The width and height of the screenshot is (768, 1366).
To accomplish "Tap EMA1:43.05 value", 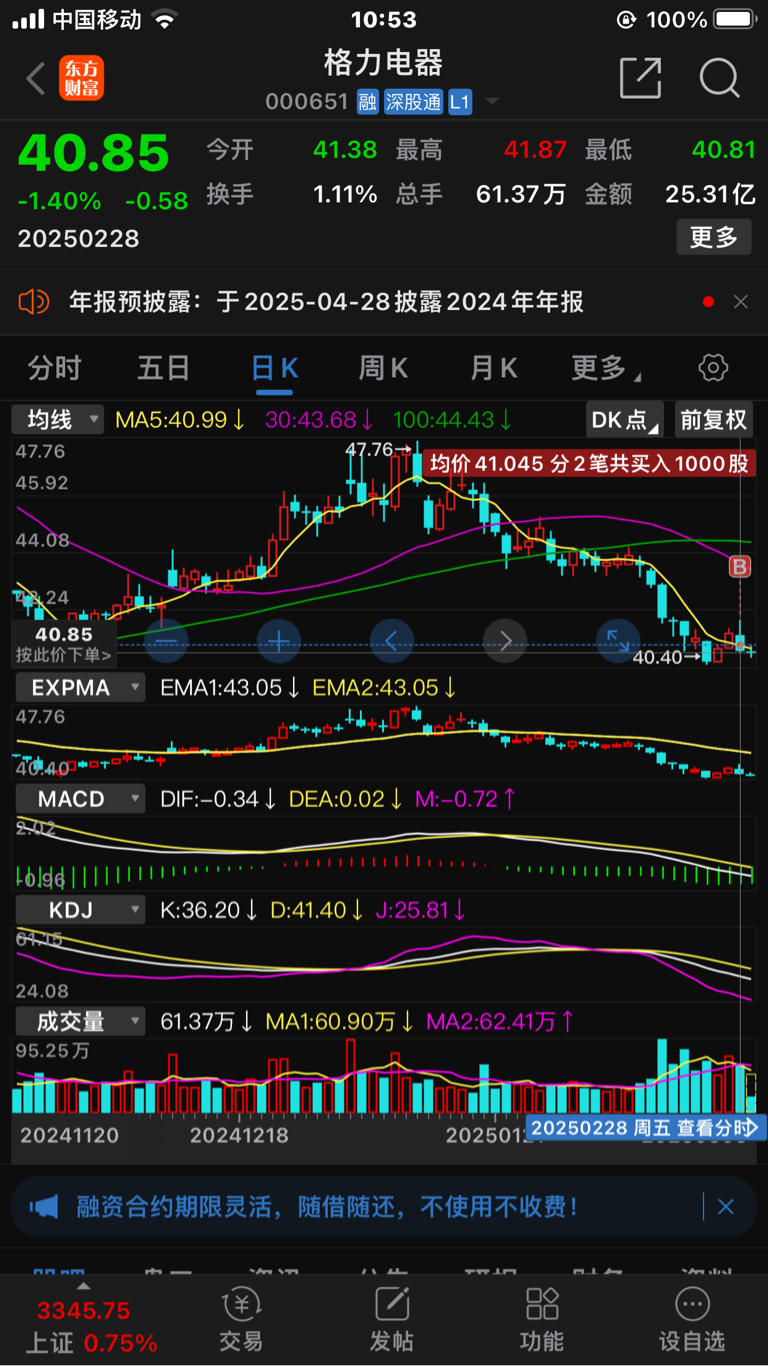I will click(230, 687).
